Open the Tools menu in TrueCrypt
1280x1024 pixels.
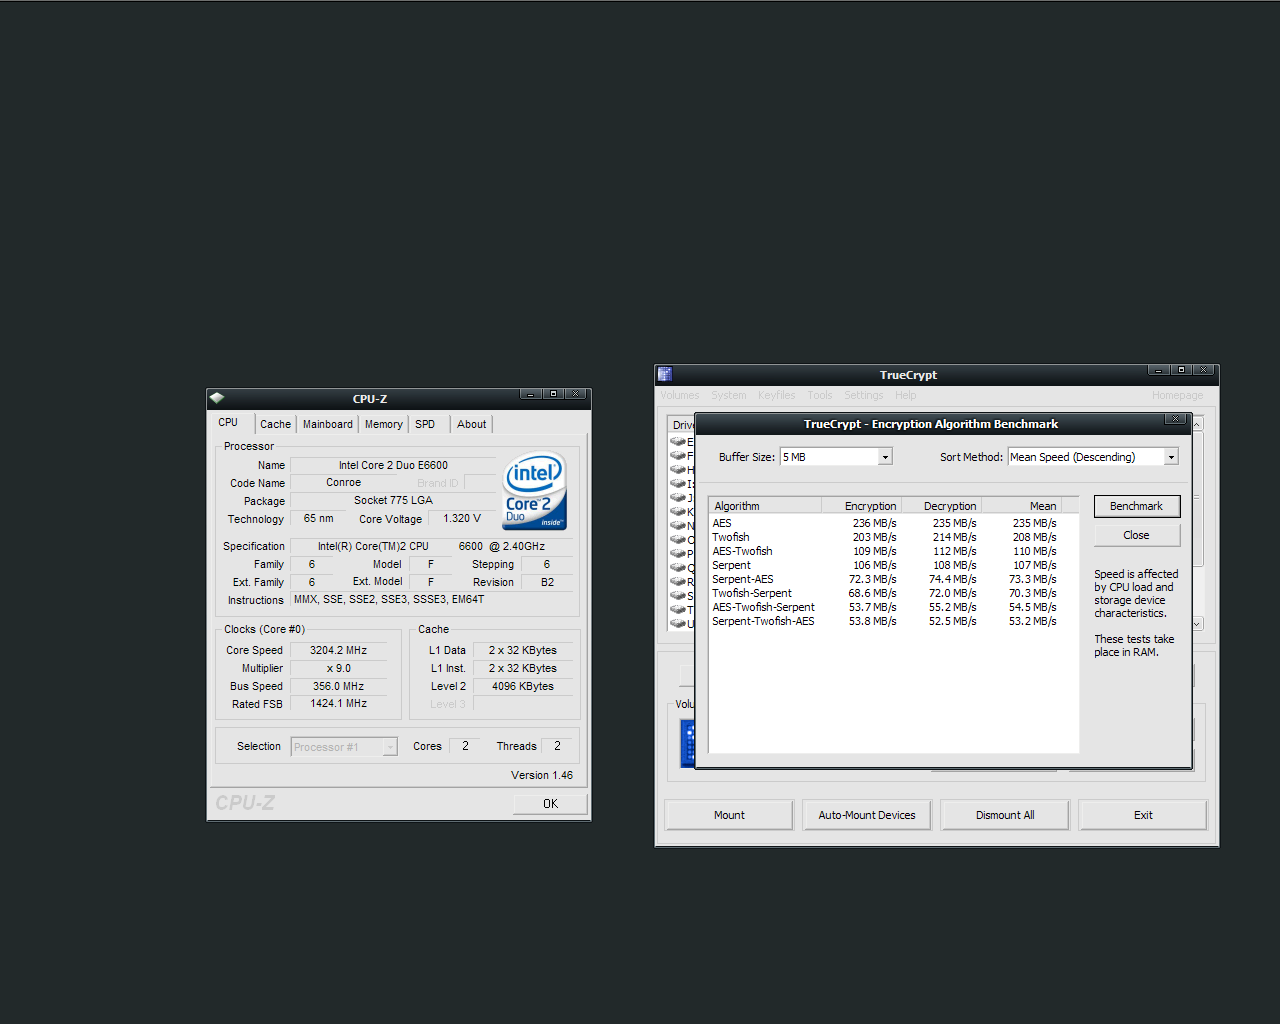820,395
